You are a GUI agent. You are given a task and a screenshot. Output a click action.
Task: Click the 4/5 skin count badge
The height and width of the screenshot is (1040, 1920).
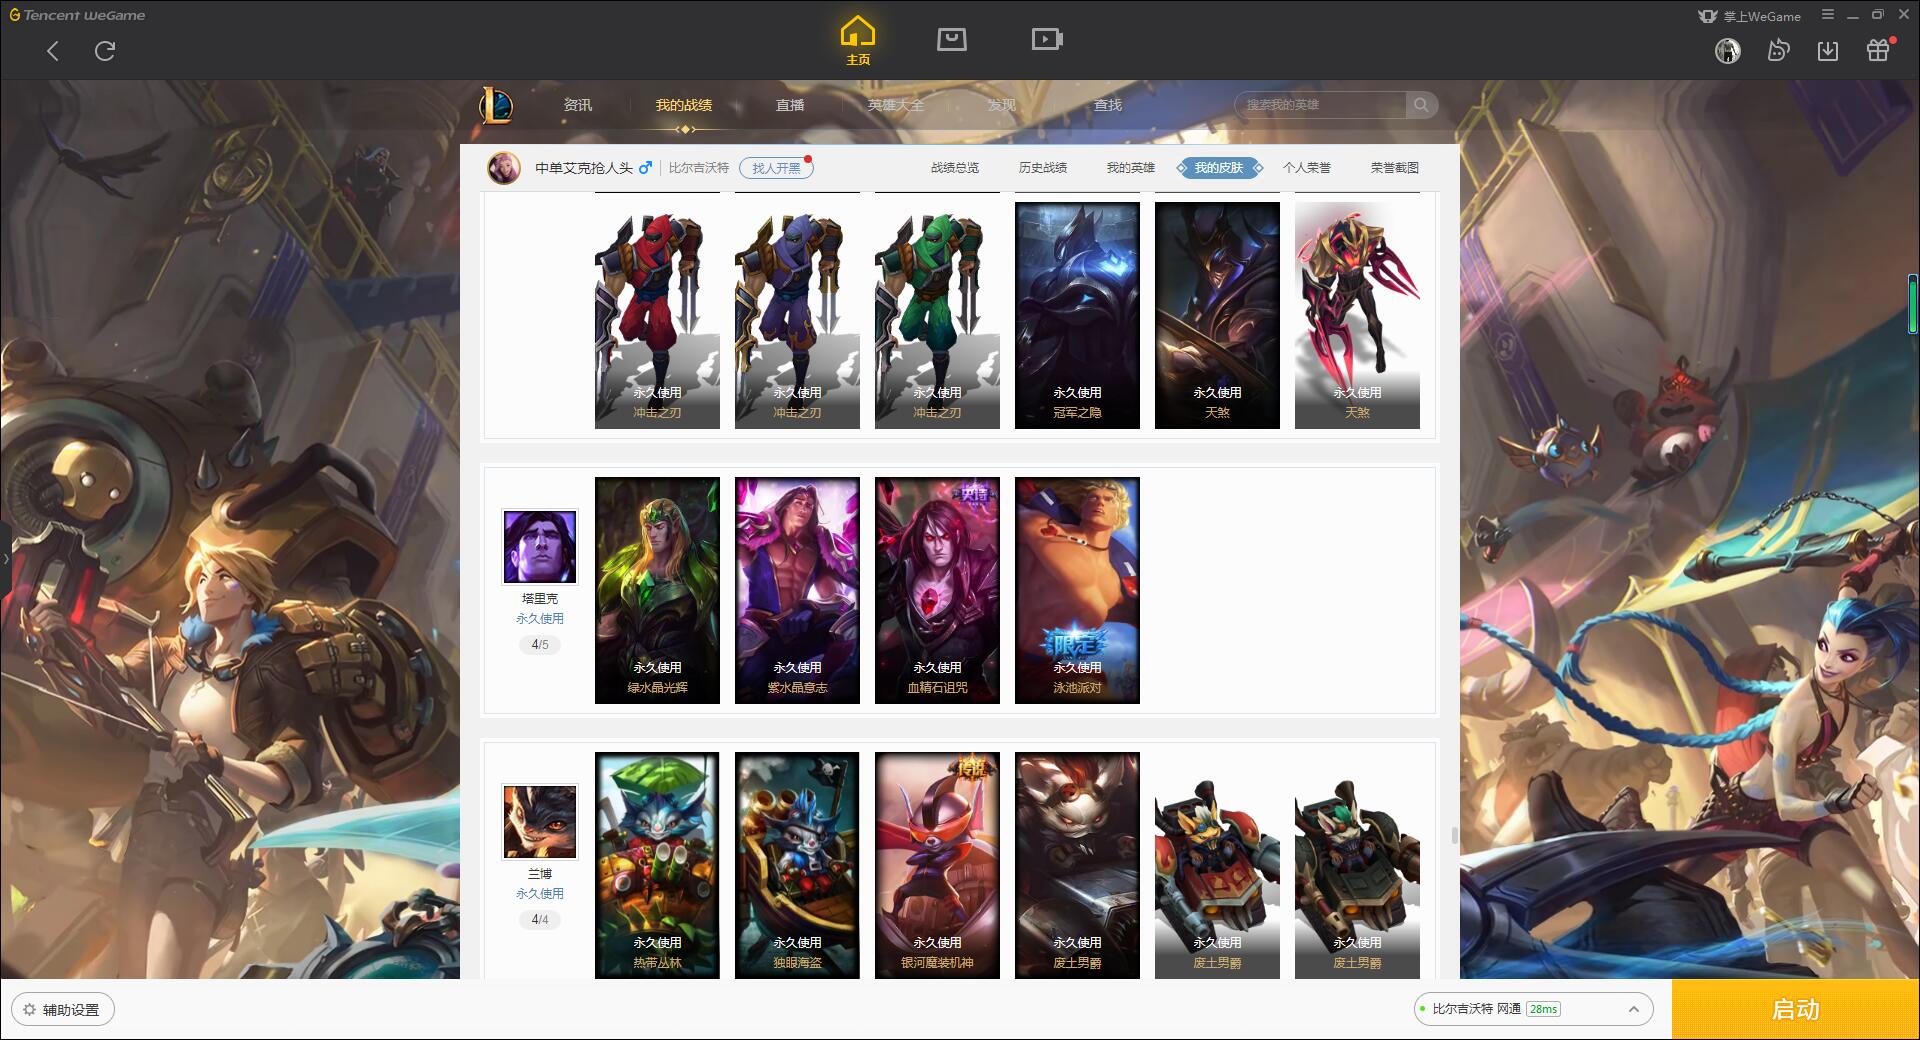(540, 645)
